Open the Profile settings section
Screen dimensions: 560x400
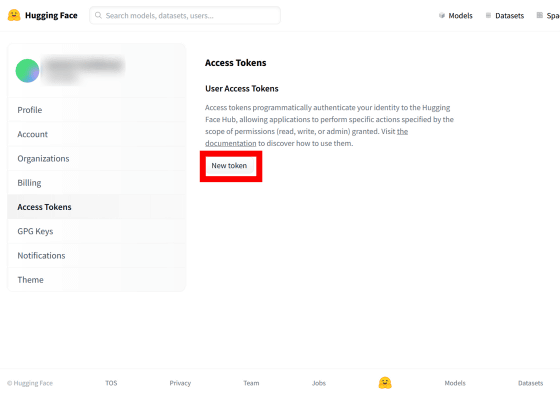pyautogui.click(x=96, y=110)
